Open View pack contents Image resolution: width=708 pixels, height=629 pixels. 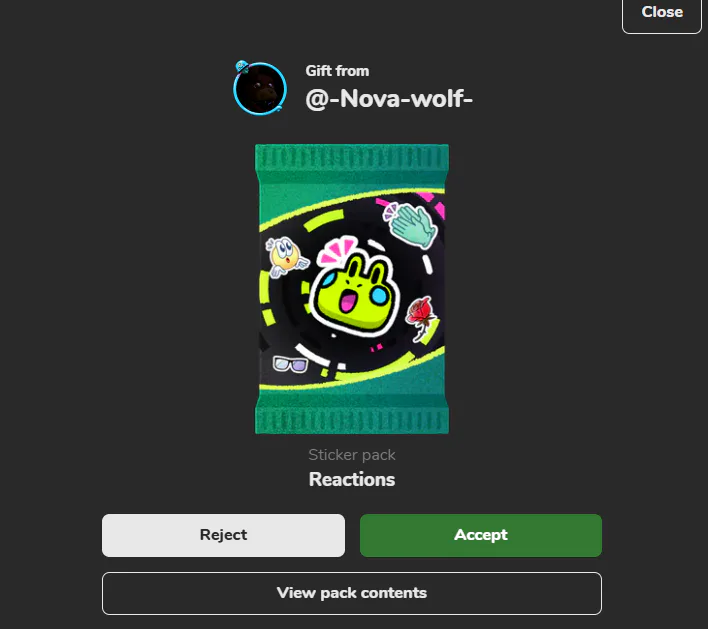pos(352,593)
